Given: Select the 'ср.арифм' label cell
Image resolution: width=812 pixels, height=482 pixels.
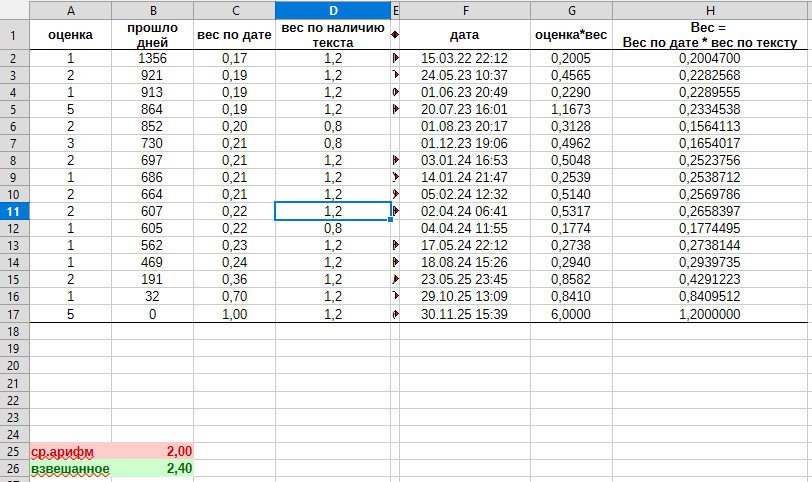Looking at the screenshot, I should 70,451.
